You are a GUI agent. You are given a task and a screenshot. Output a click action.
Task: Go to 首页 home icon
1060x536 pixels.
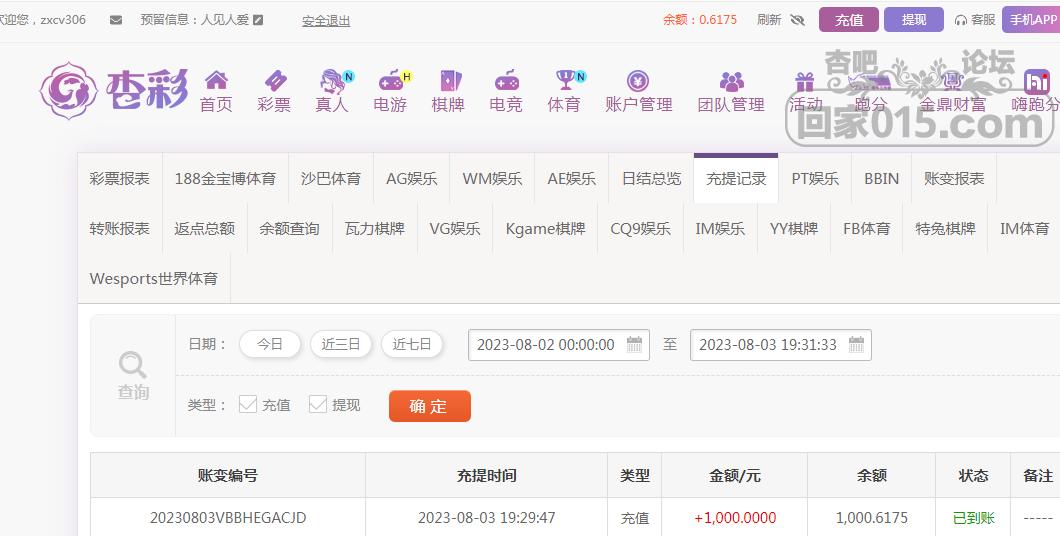pyautogui.click(x=216, y=80)
